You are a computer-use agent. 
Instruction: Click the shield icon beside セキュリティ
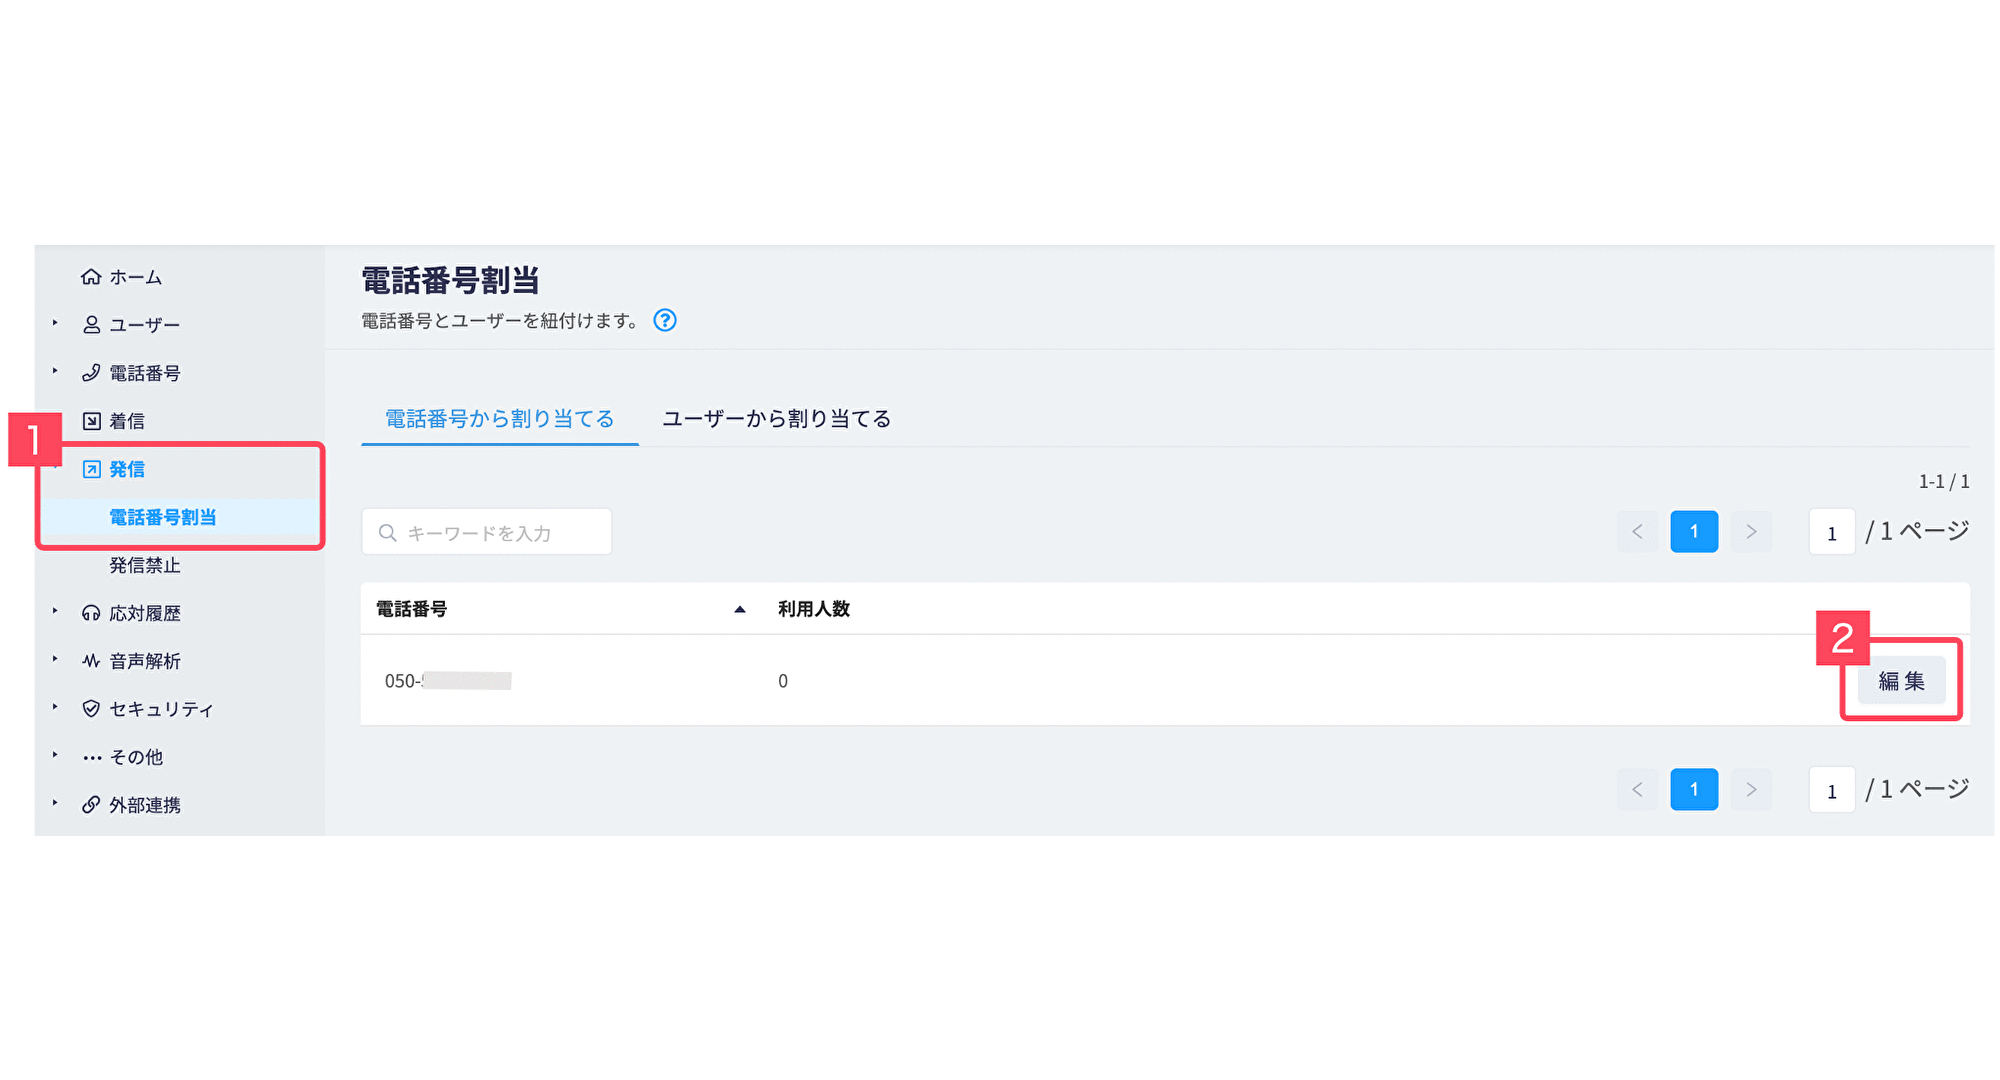91,709
